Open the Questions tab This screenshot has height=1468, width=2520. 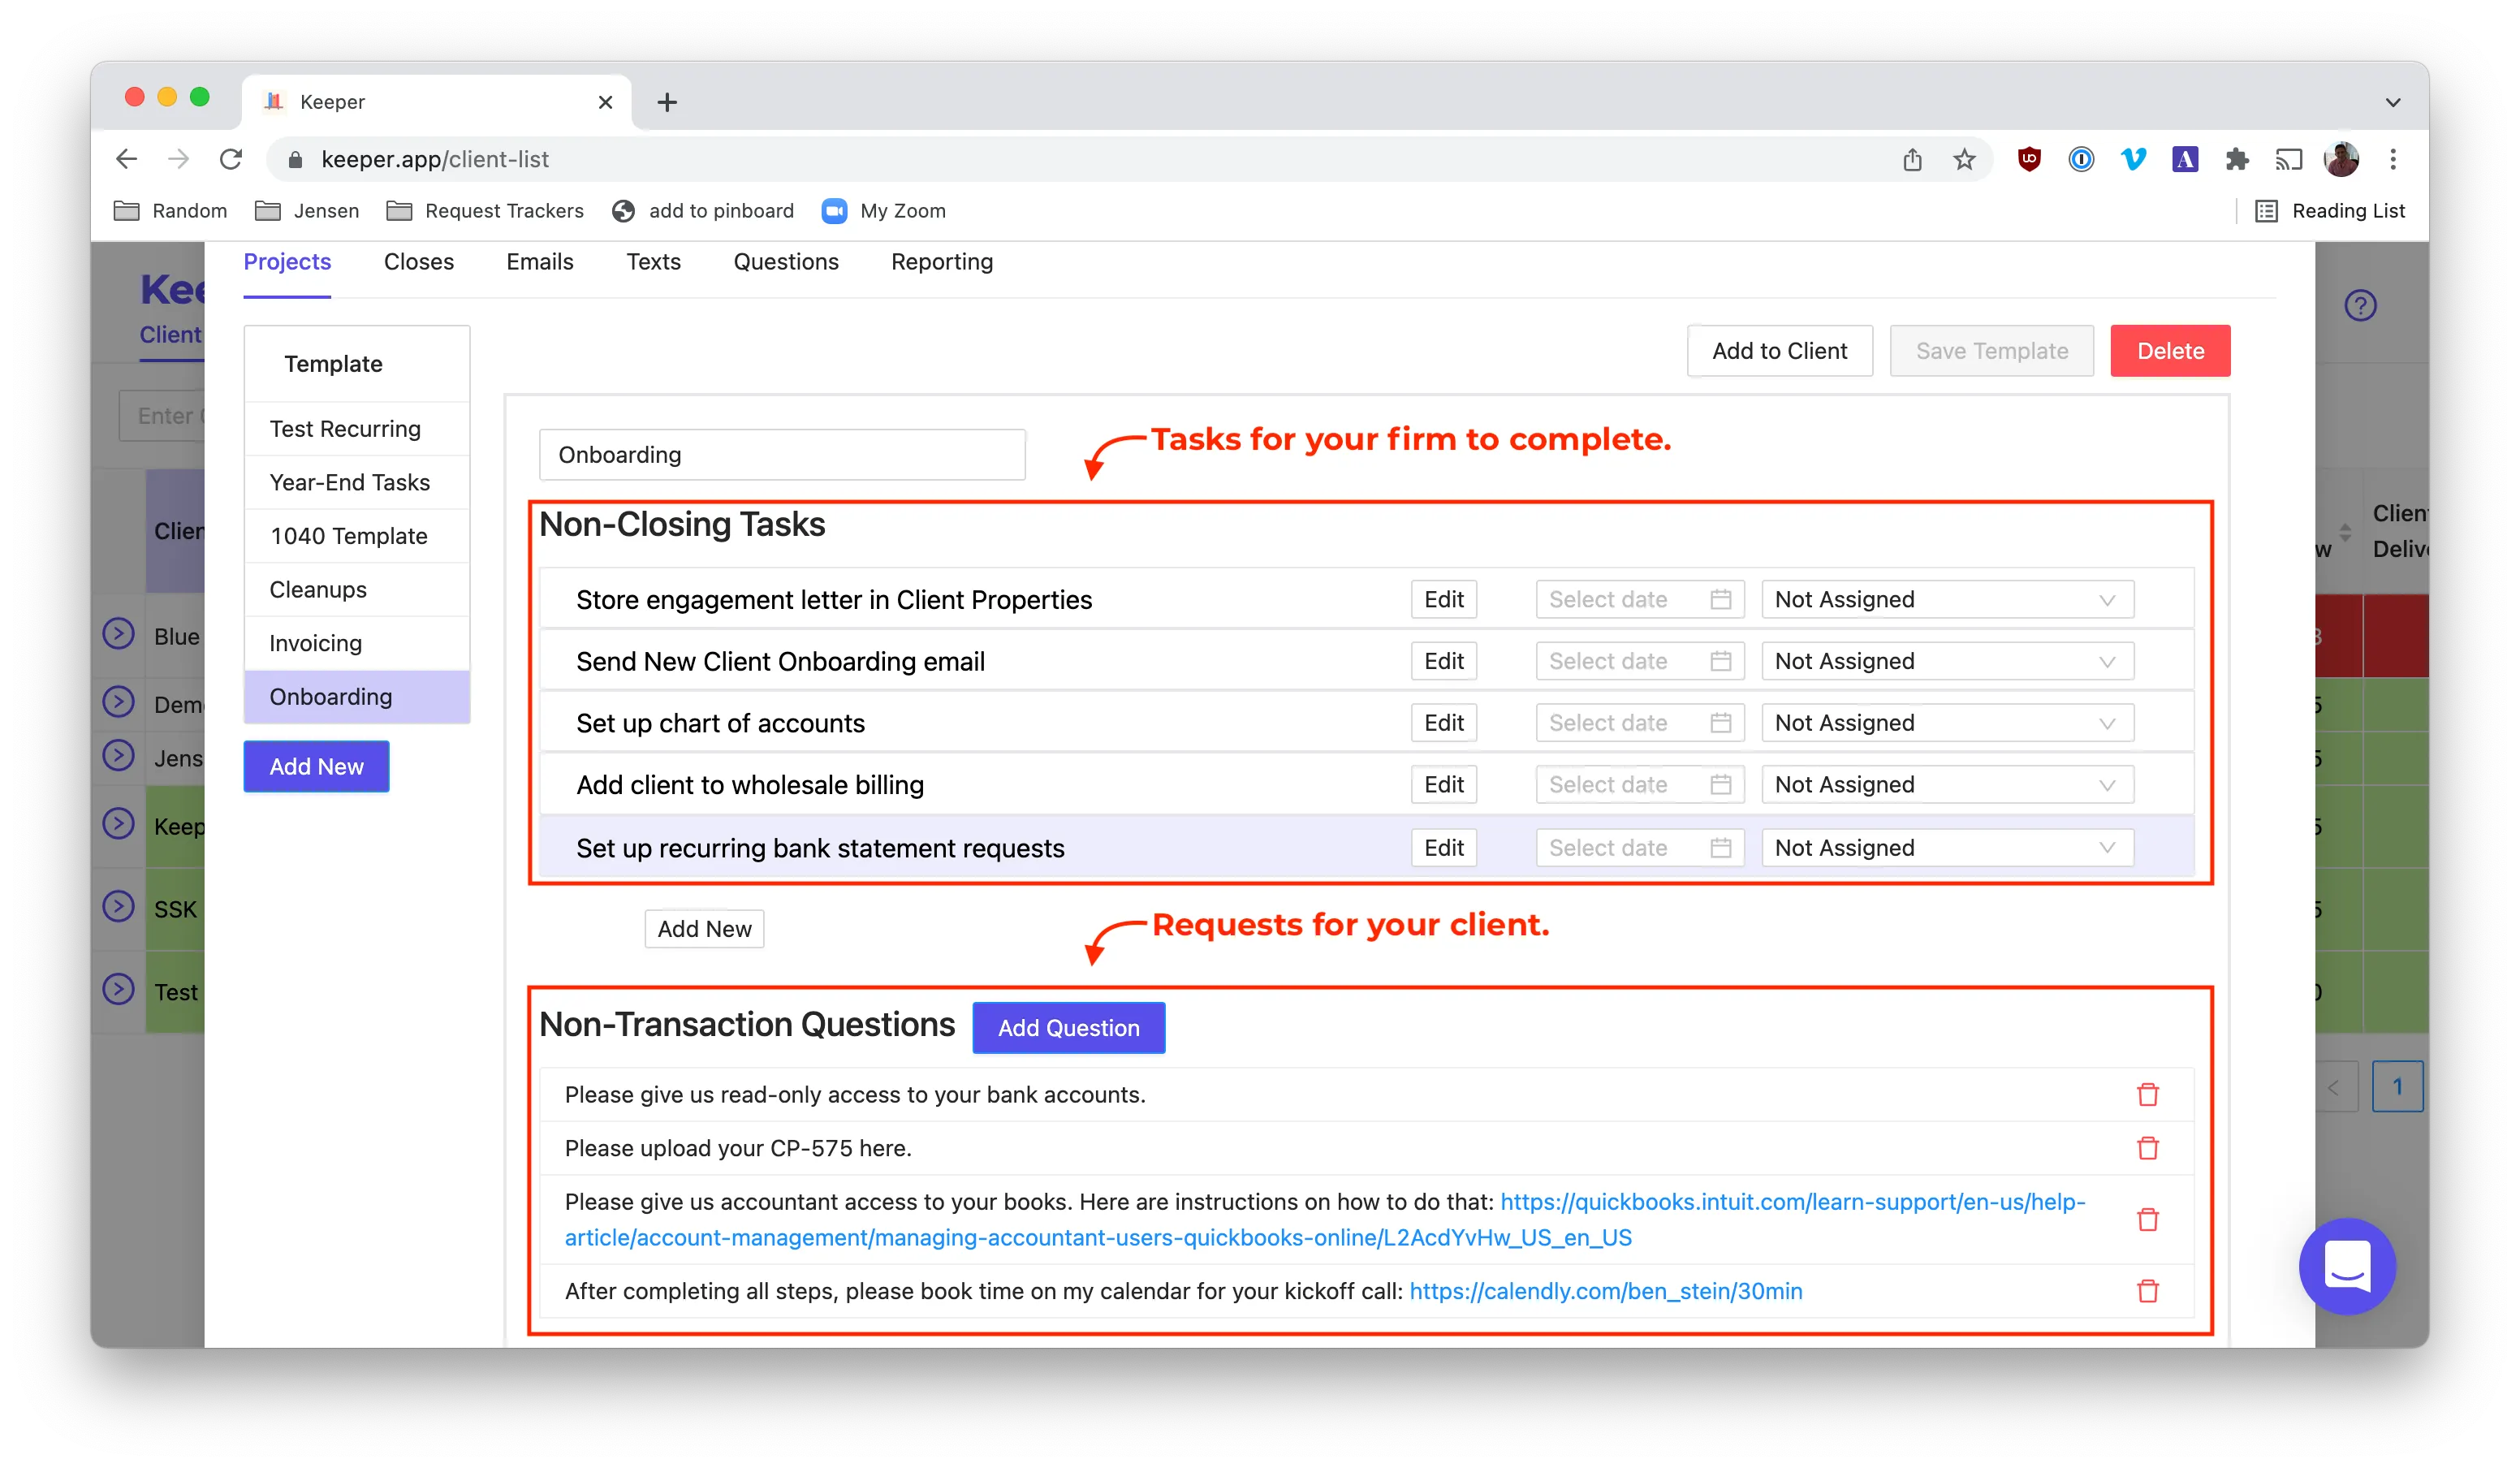(786, 262)
